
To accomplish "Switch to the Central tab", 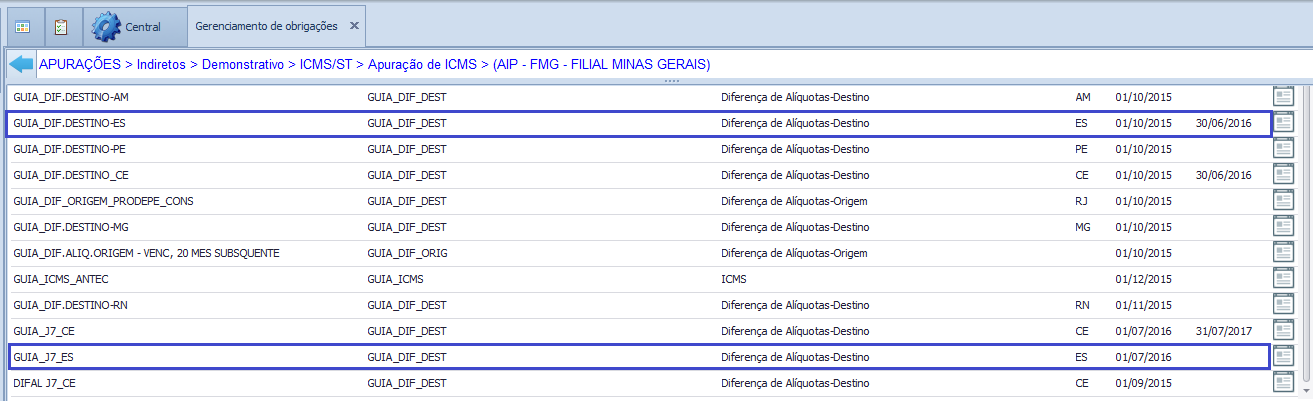I will (134, 26).
